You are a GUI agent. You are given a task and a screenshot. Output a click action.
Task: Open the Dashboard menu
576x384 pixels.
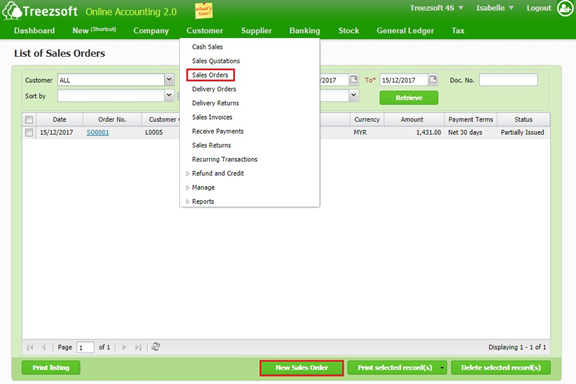point(34,31)
